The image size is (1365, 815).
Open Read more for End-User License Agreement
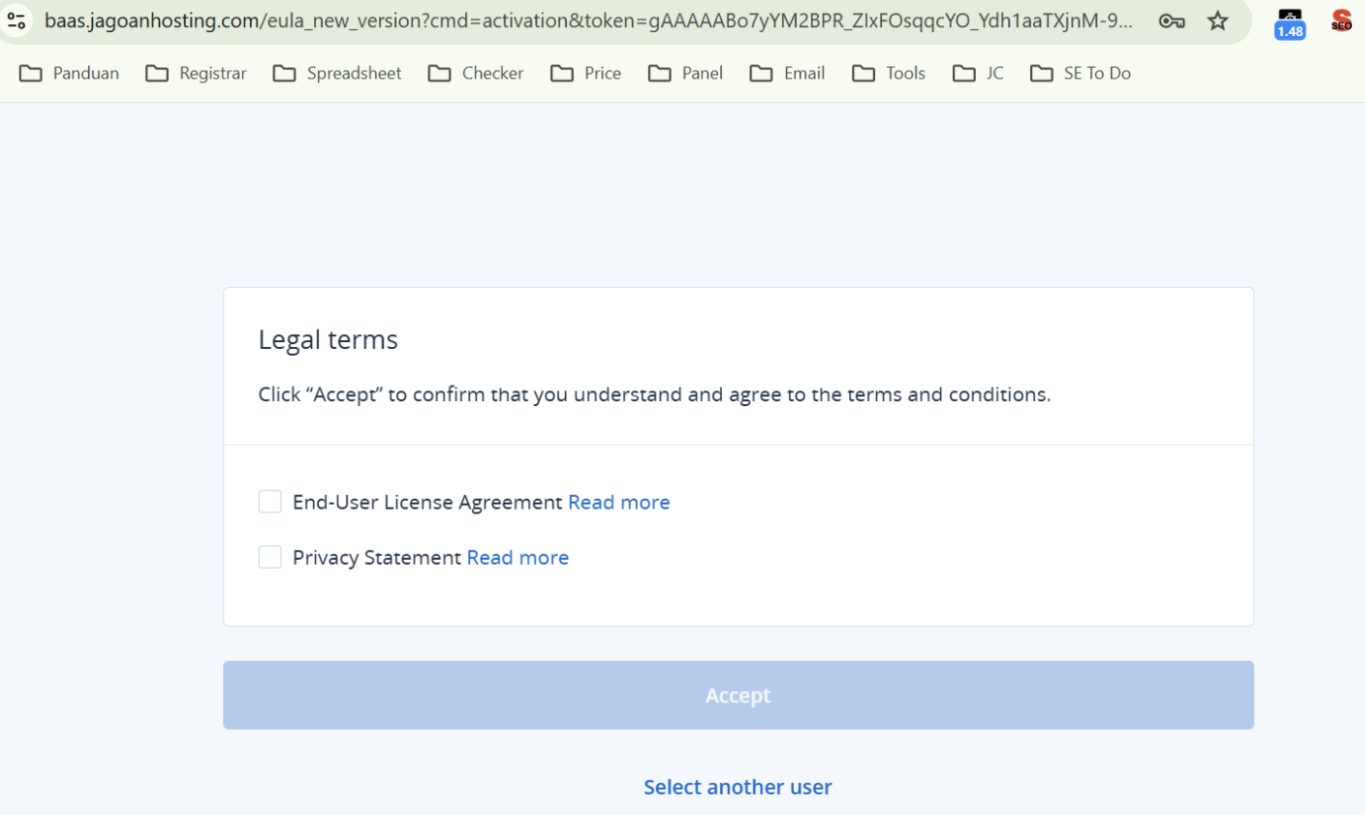pos(618,502)
